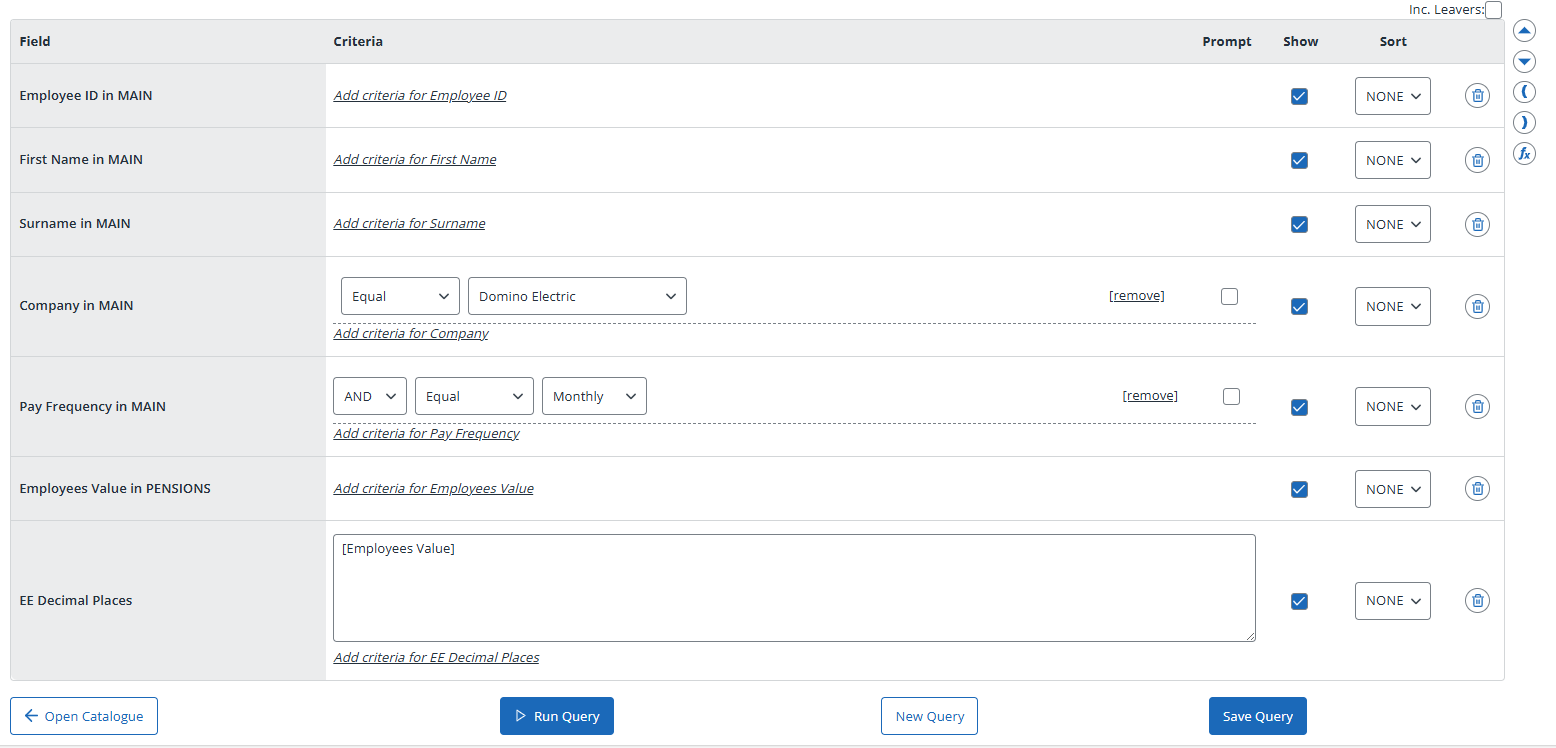Screen dimensions: 1556x748
Task: Untick Show for Company
Action: 1299,306
